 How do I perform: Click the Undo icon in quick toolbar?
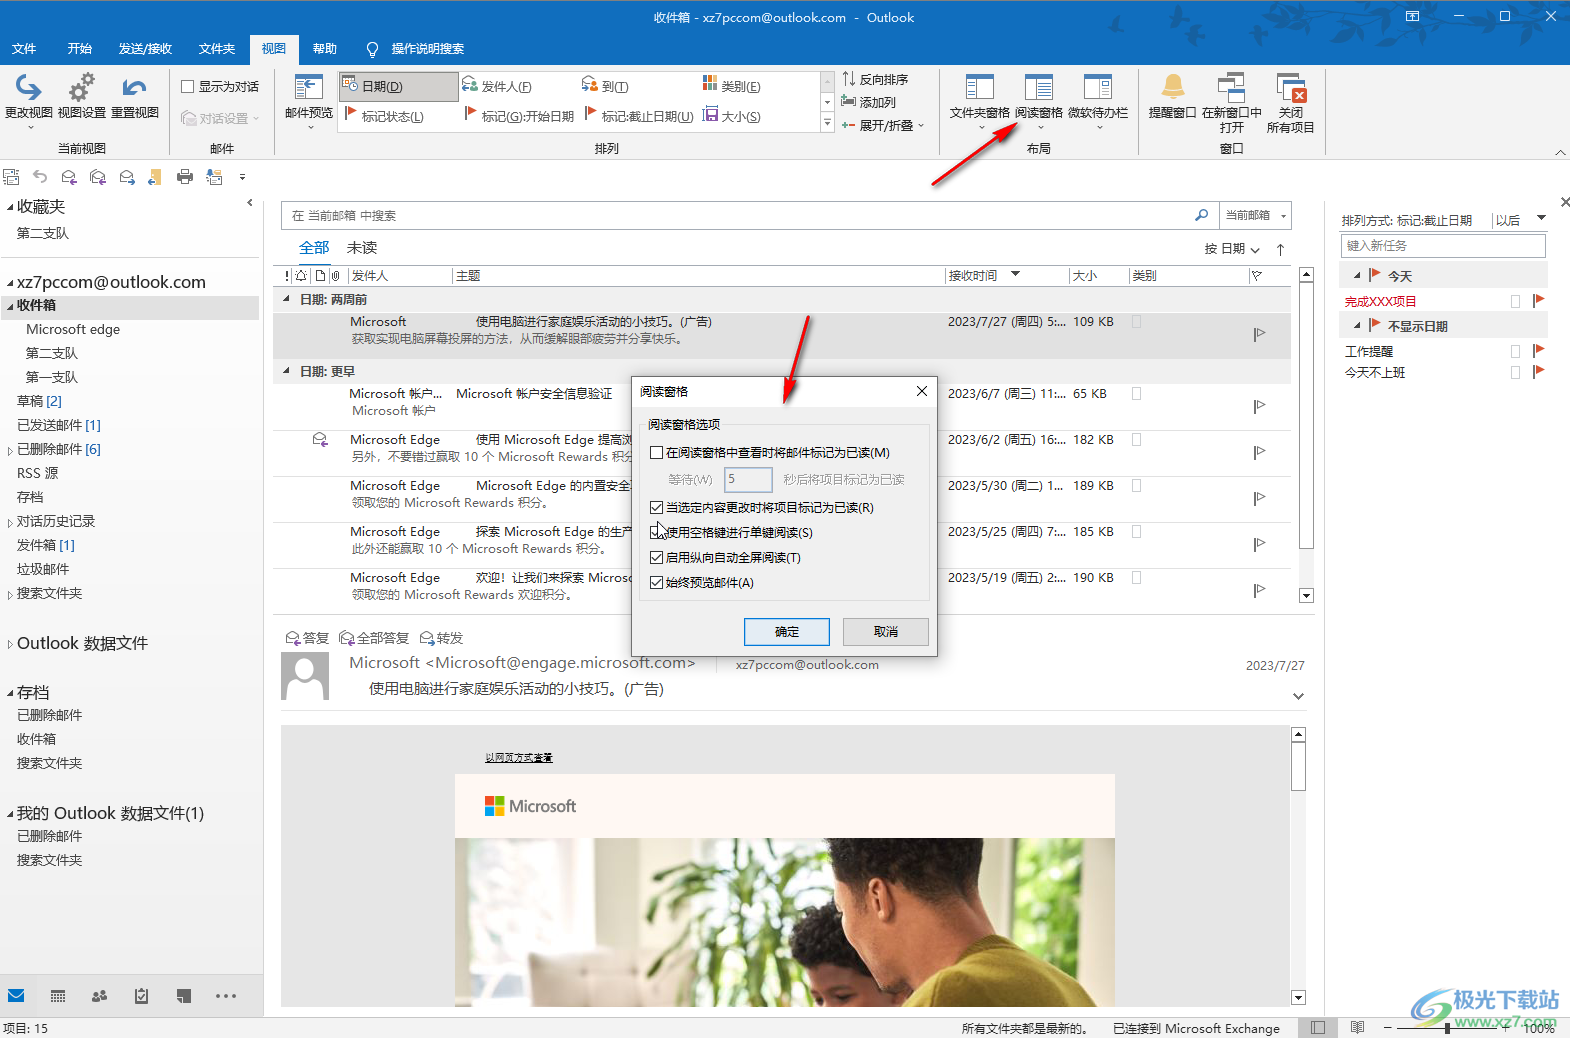pyautogui.click(x=40, y=177)
